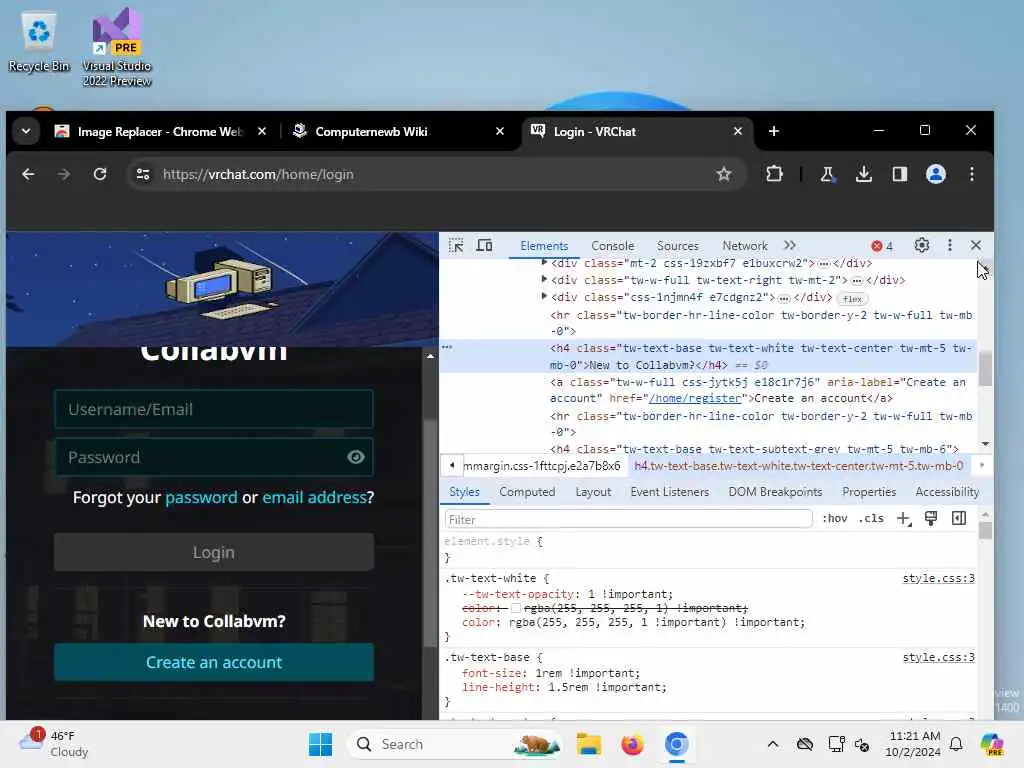The image size is (1024, 768).
Task: Open the DOM Breakpoints sub-tab
Action: [775, 492]
